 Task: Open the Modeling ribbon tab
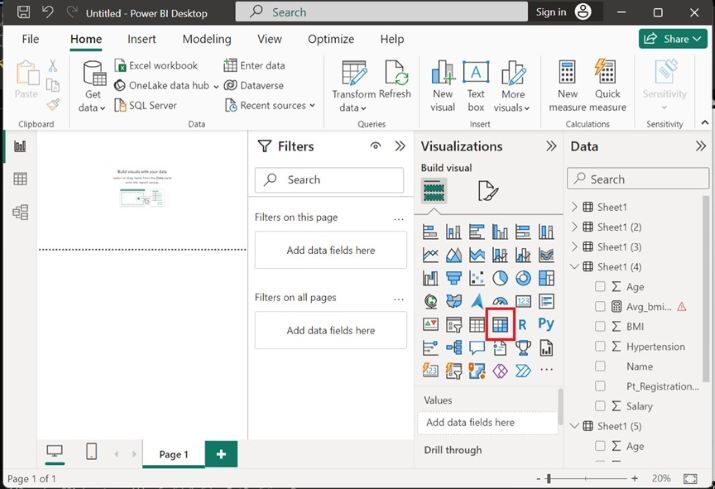pos(206,39)
